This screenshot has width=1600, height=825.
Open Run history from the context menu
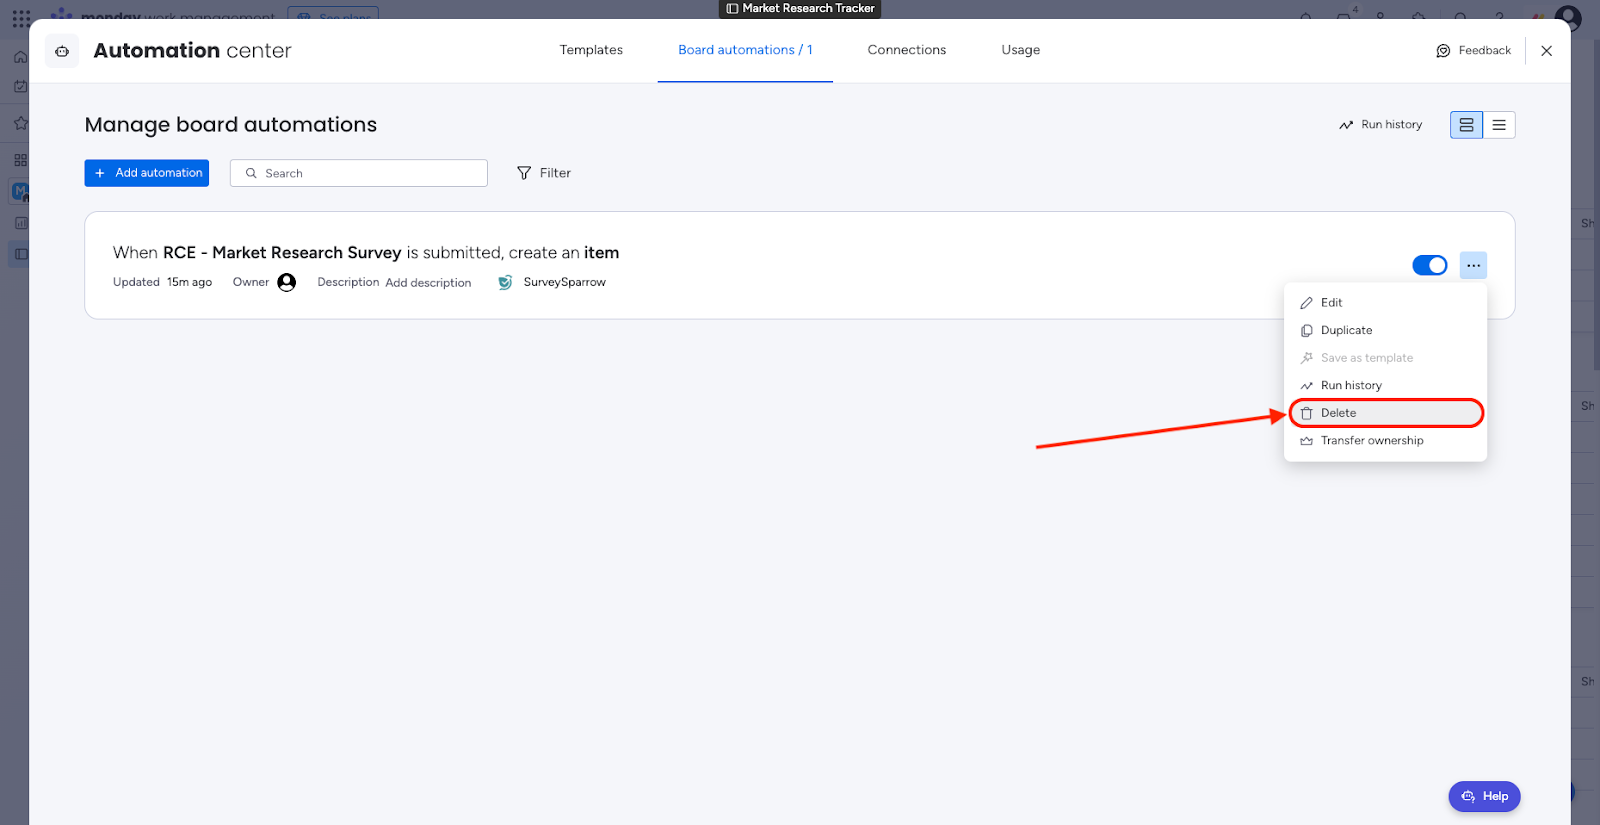(x=1350, y=386)
